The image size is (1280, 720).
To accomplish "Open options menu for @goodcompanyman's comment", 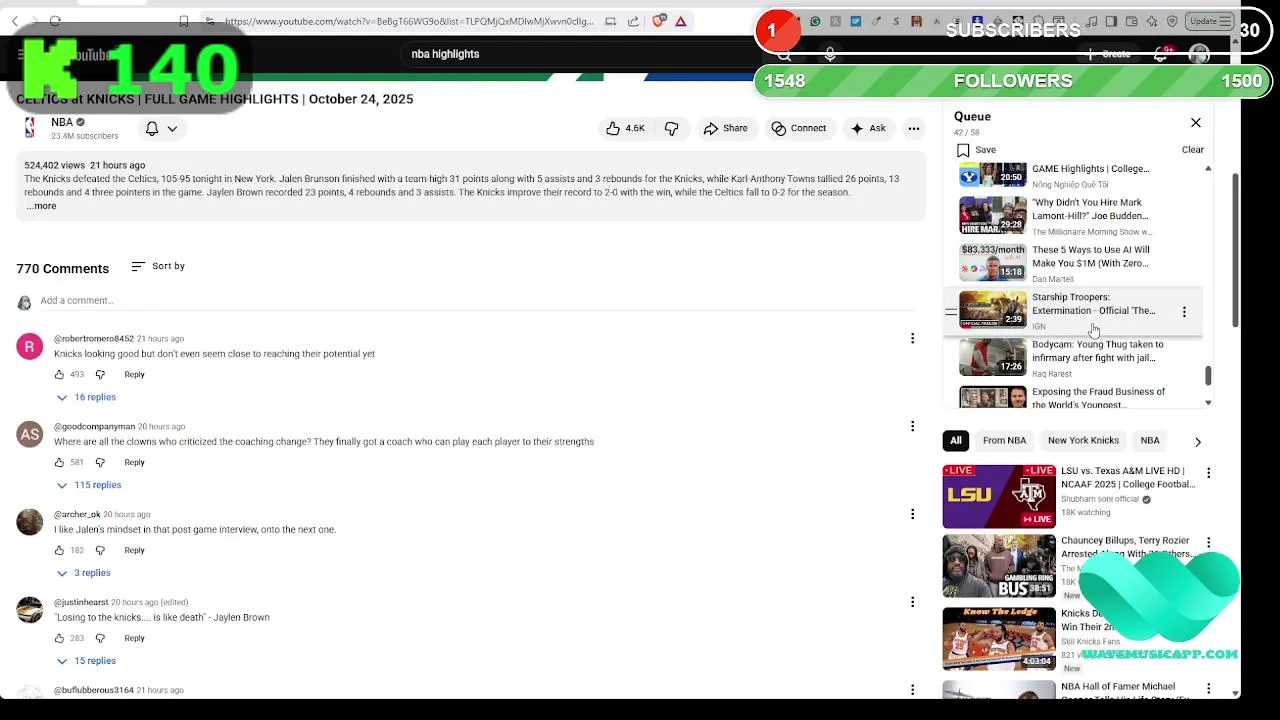I will coord(912,426).
